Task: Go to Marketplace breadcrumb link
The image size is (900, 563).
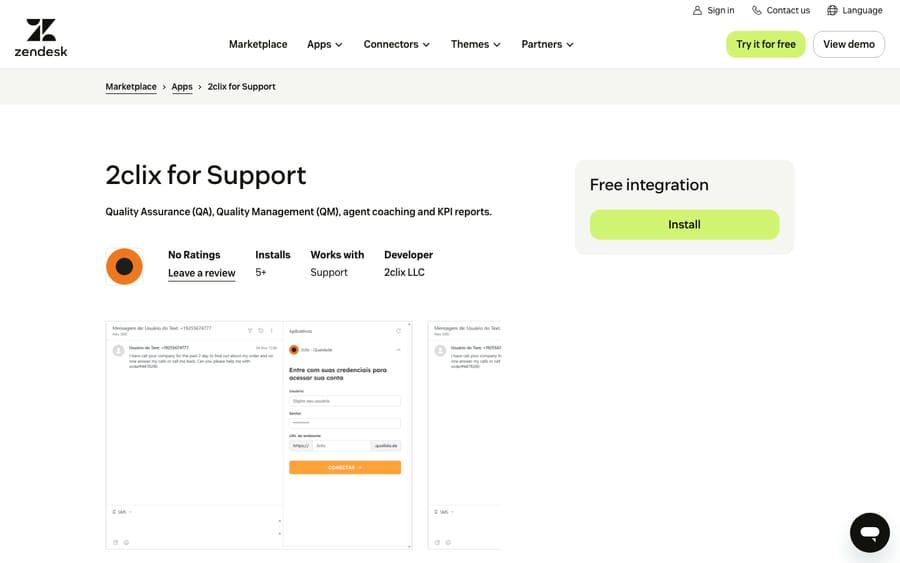Action: 131,87
